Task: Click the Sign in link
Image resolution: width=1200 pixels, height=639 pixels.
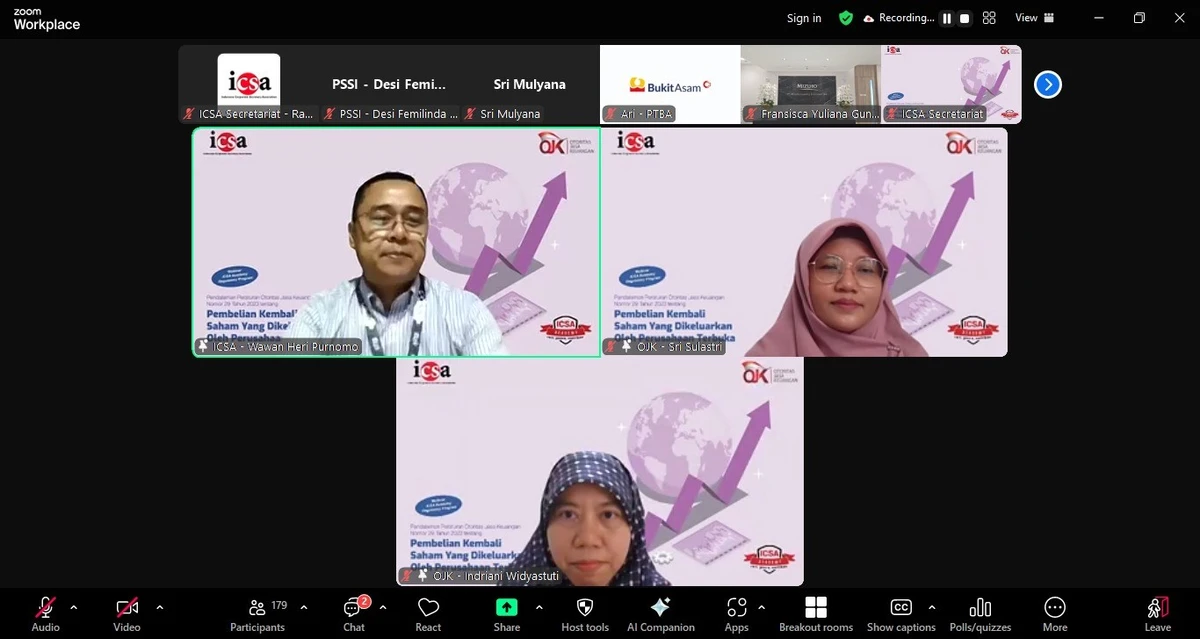Action: pos(803,17)
